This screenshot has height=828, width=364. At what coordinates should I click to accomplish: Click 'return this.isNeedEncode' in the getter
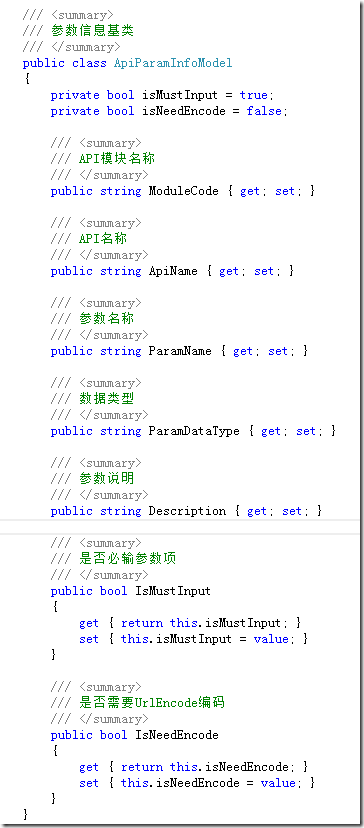[204, 767]
